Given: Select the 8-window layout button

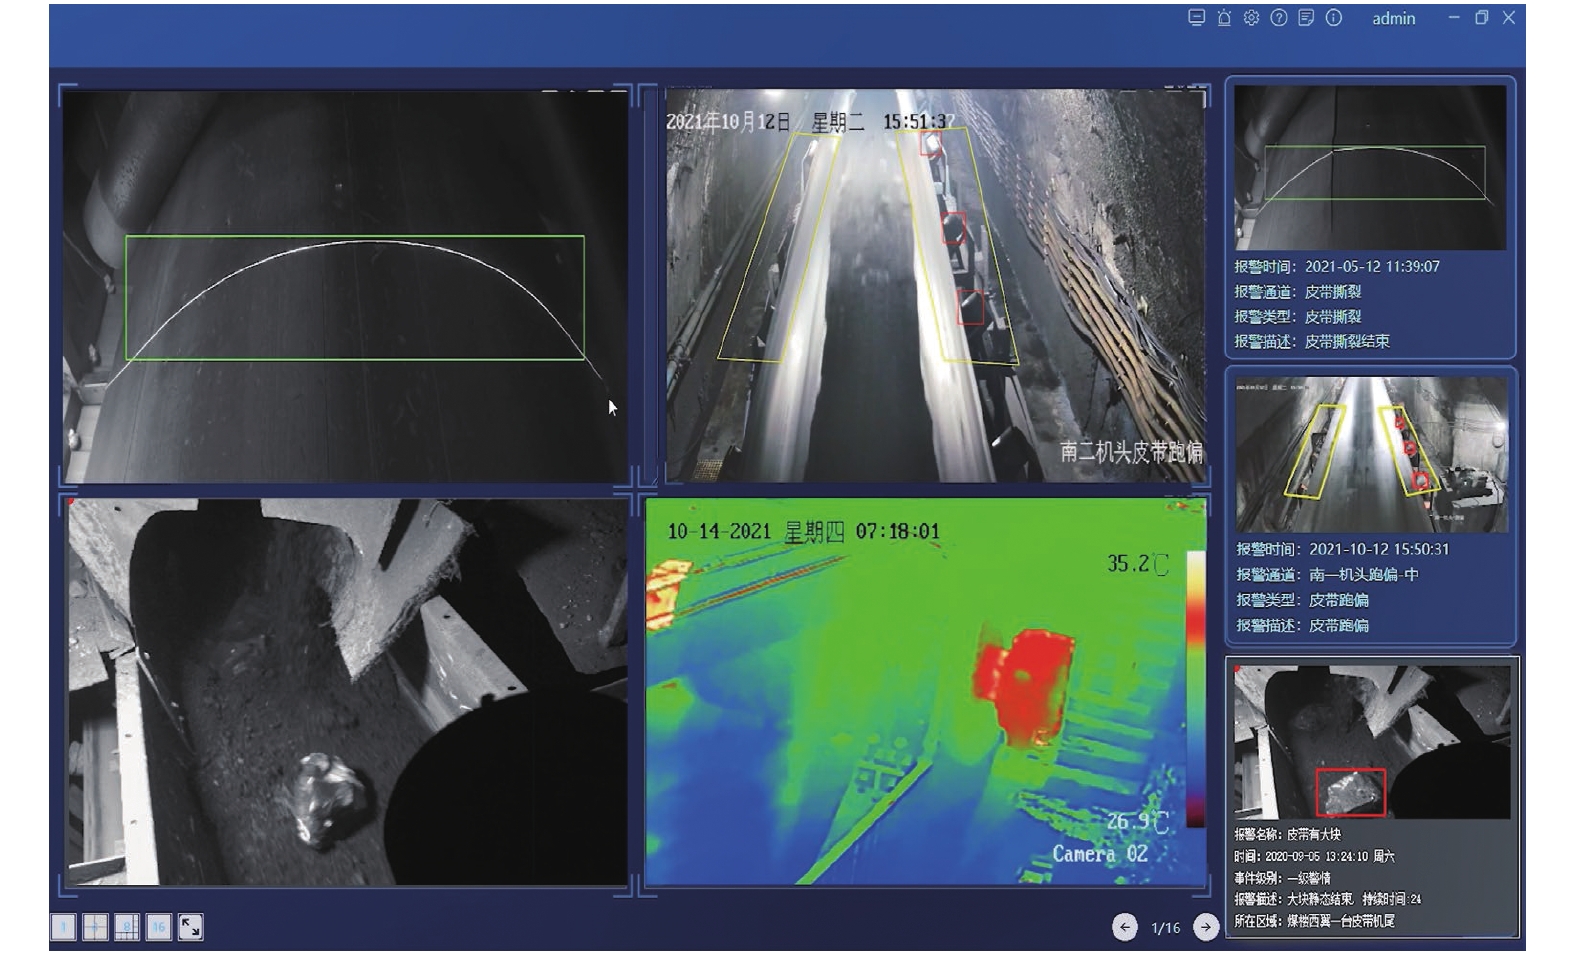Looking at the screenshot, I should 127,927.
